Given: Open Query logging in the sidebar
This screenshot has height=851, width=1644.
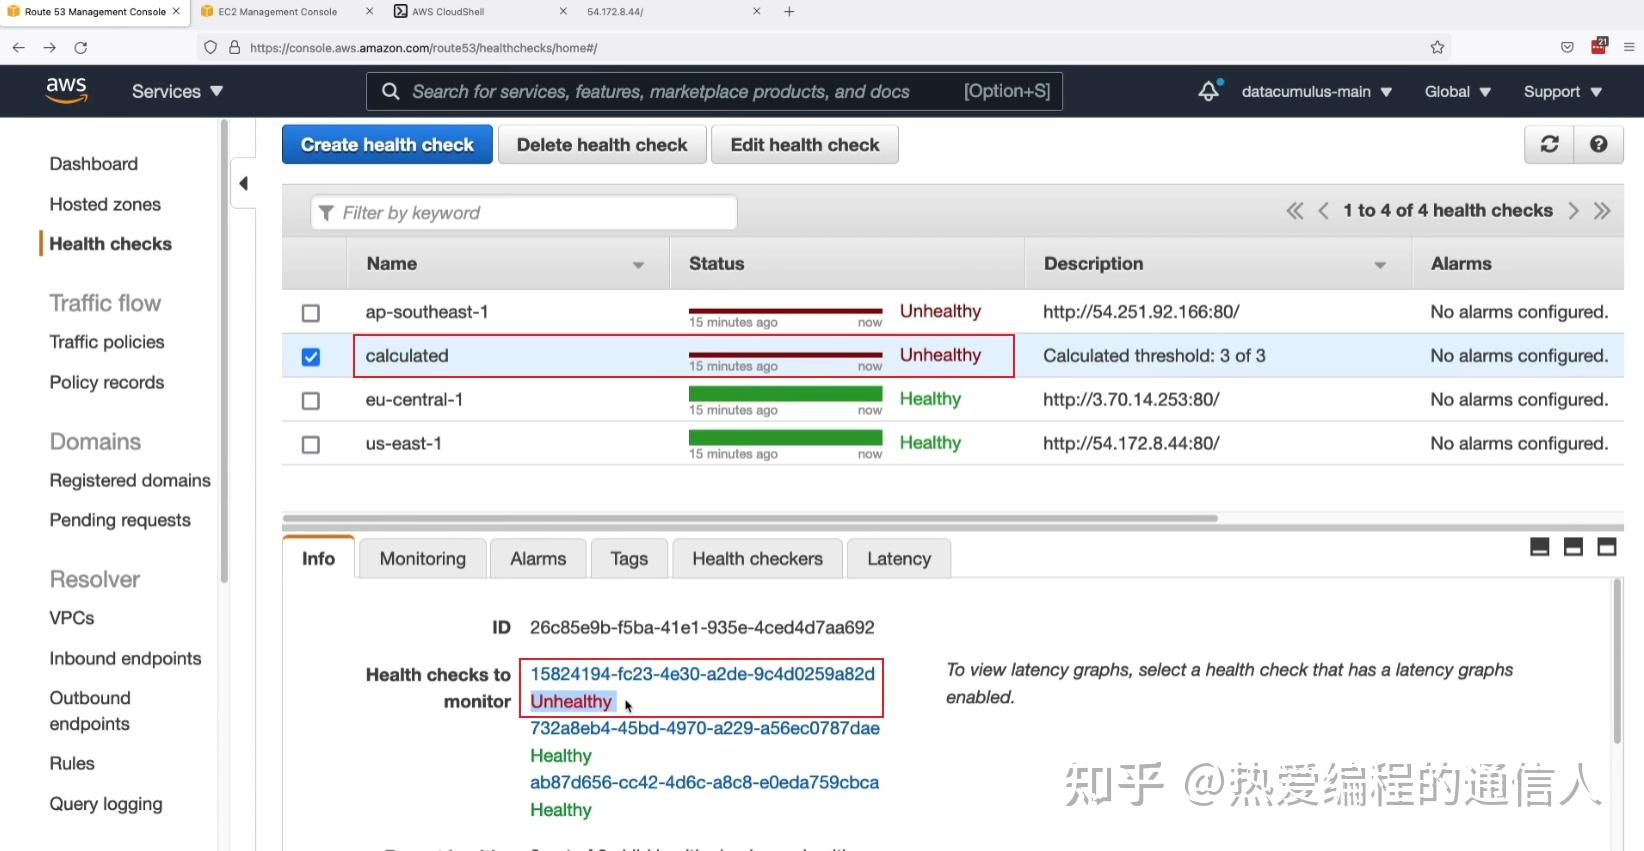Looking at the screenshot, I should click(106, 804).
